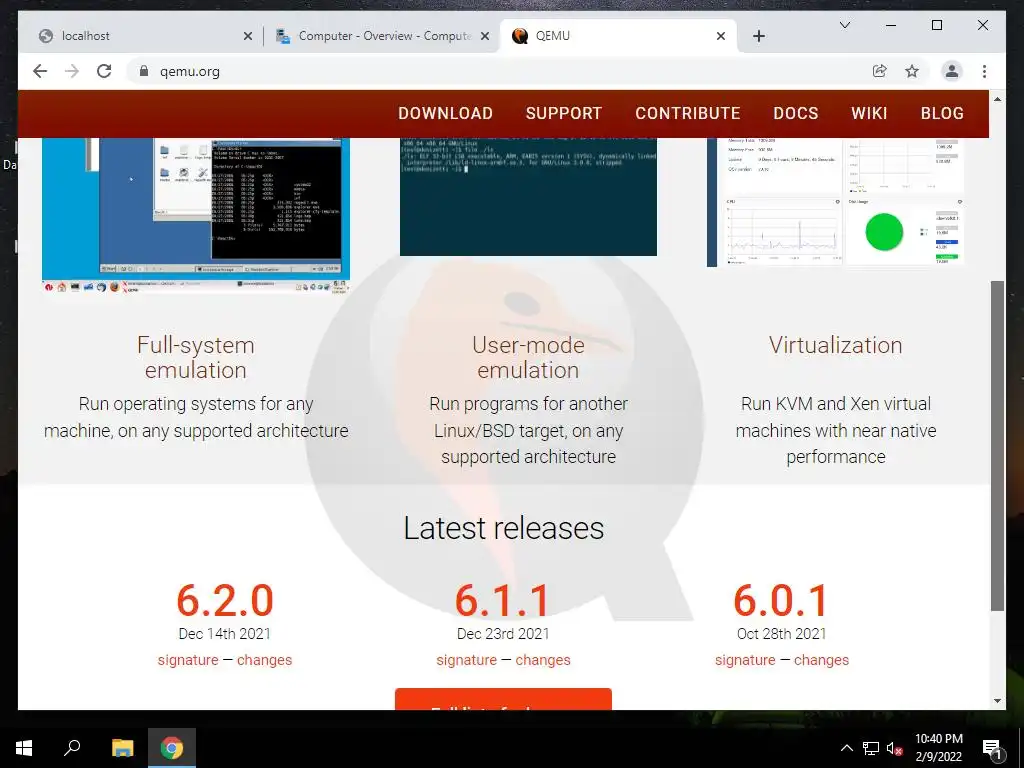Open the signature link for 6.0.1

click(x=745, y=660)
